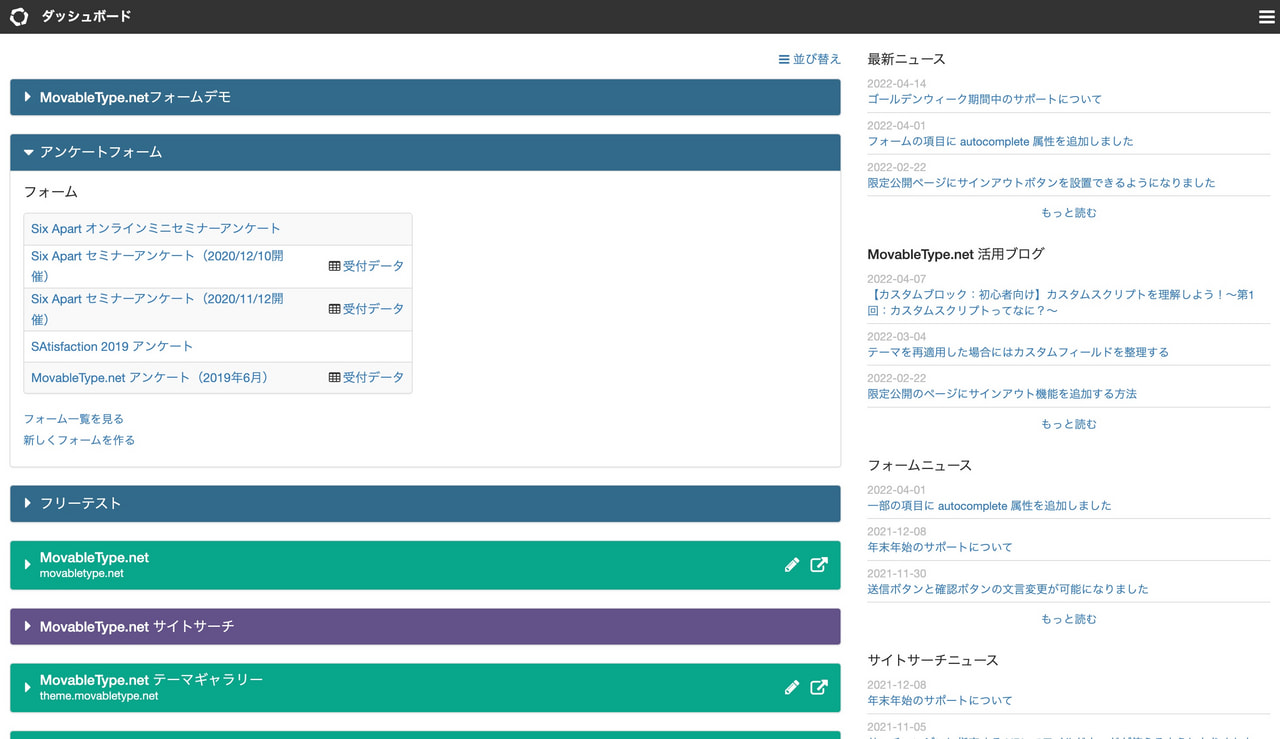Click the sort icon beside 並び替え
The height and width of the screenshot is (739, 1280).
coord(783,59)
